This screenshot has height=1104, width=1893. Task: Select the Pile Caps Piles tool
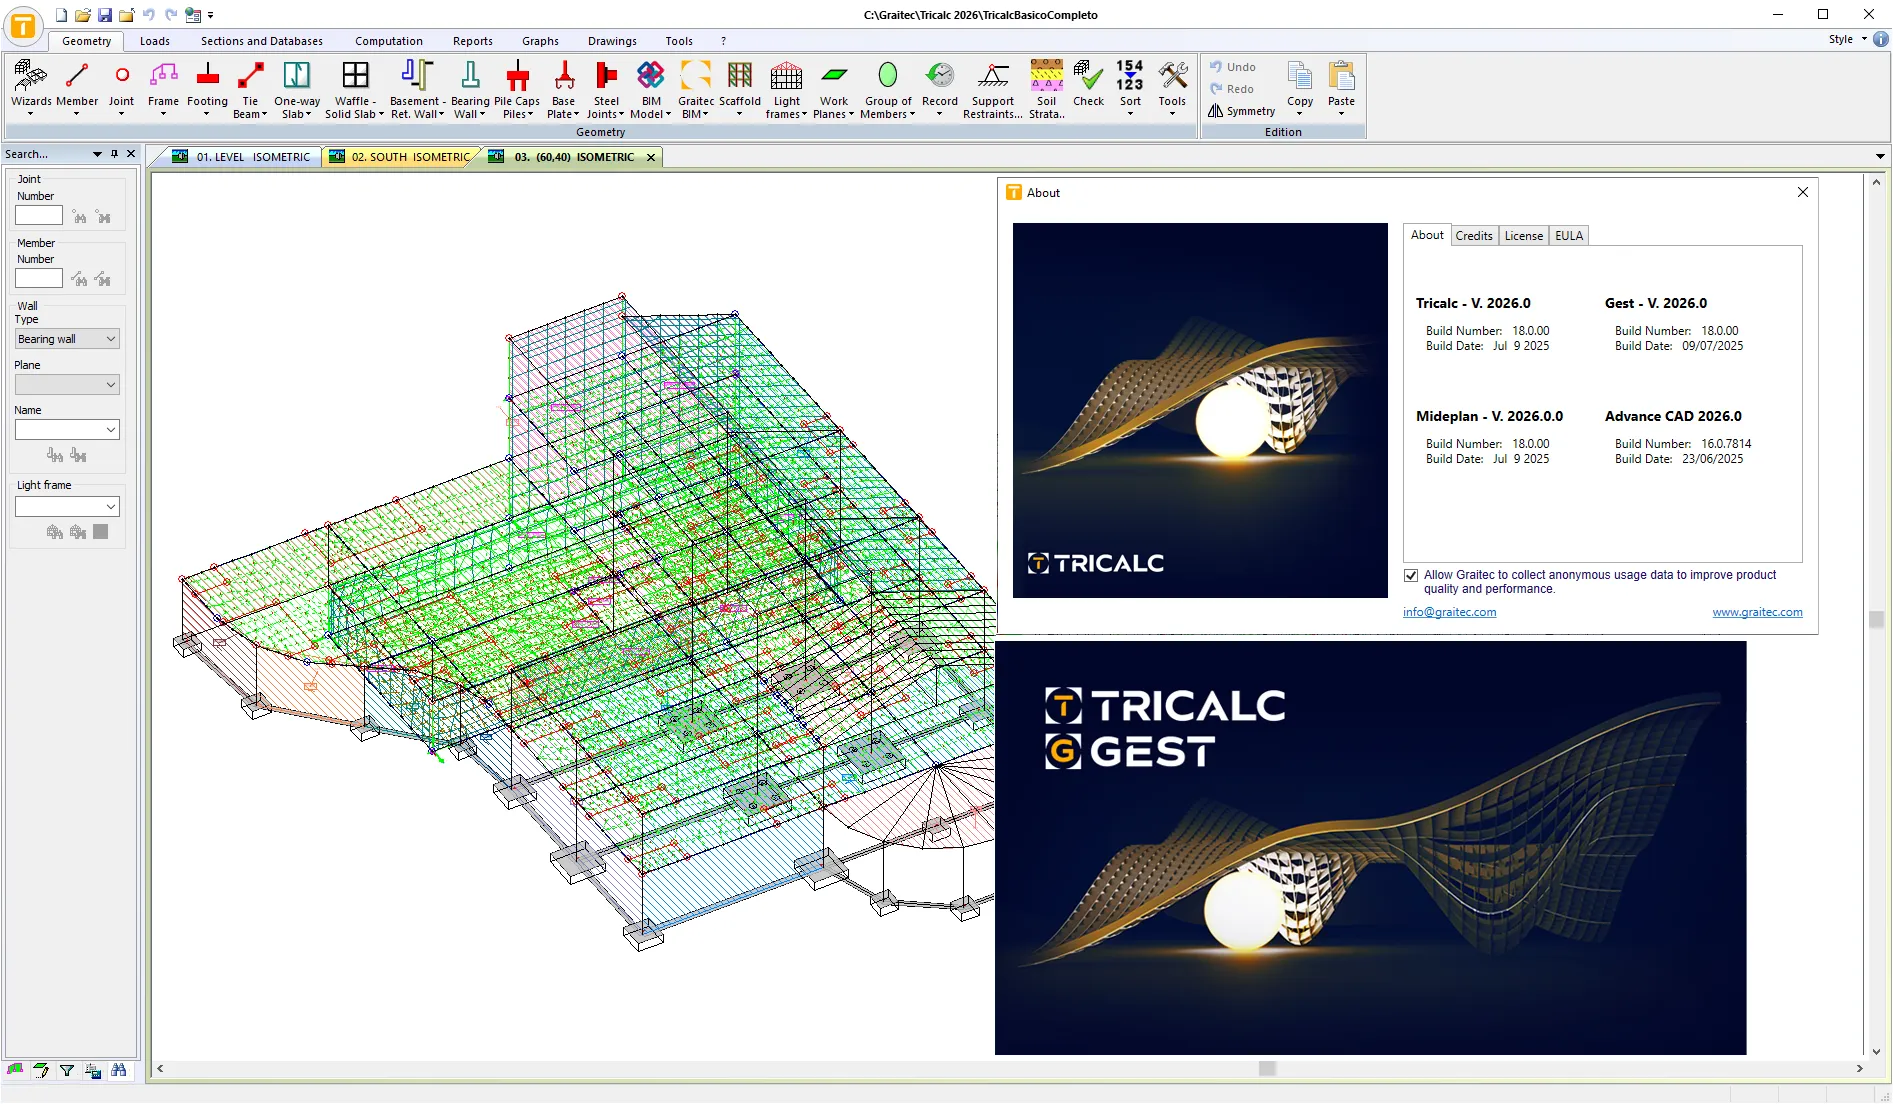click(x=517, y=88)
